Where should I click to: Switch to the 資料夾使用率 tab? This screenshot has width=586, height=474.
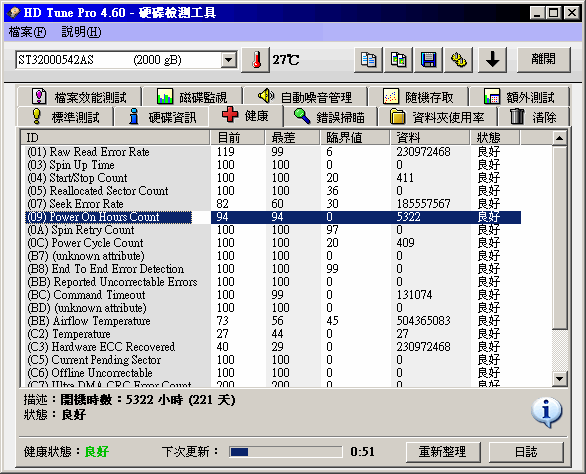[x=437, y=117]
